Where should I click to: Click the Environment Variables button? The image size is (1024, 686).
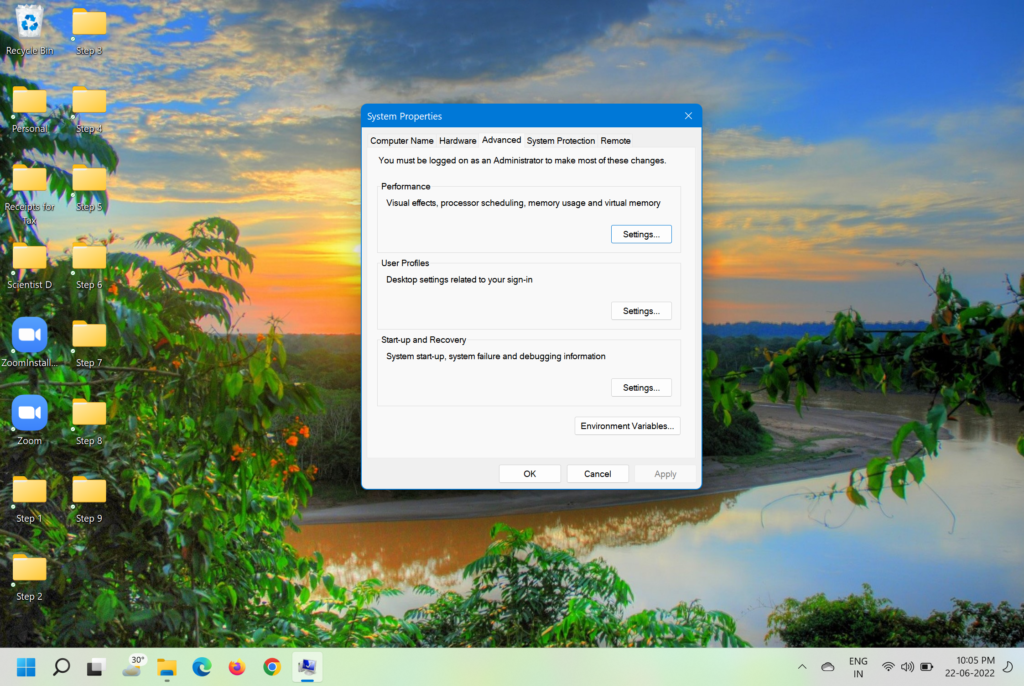pos(628,426)
